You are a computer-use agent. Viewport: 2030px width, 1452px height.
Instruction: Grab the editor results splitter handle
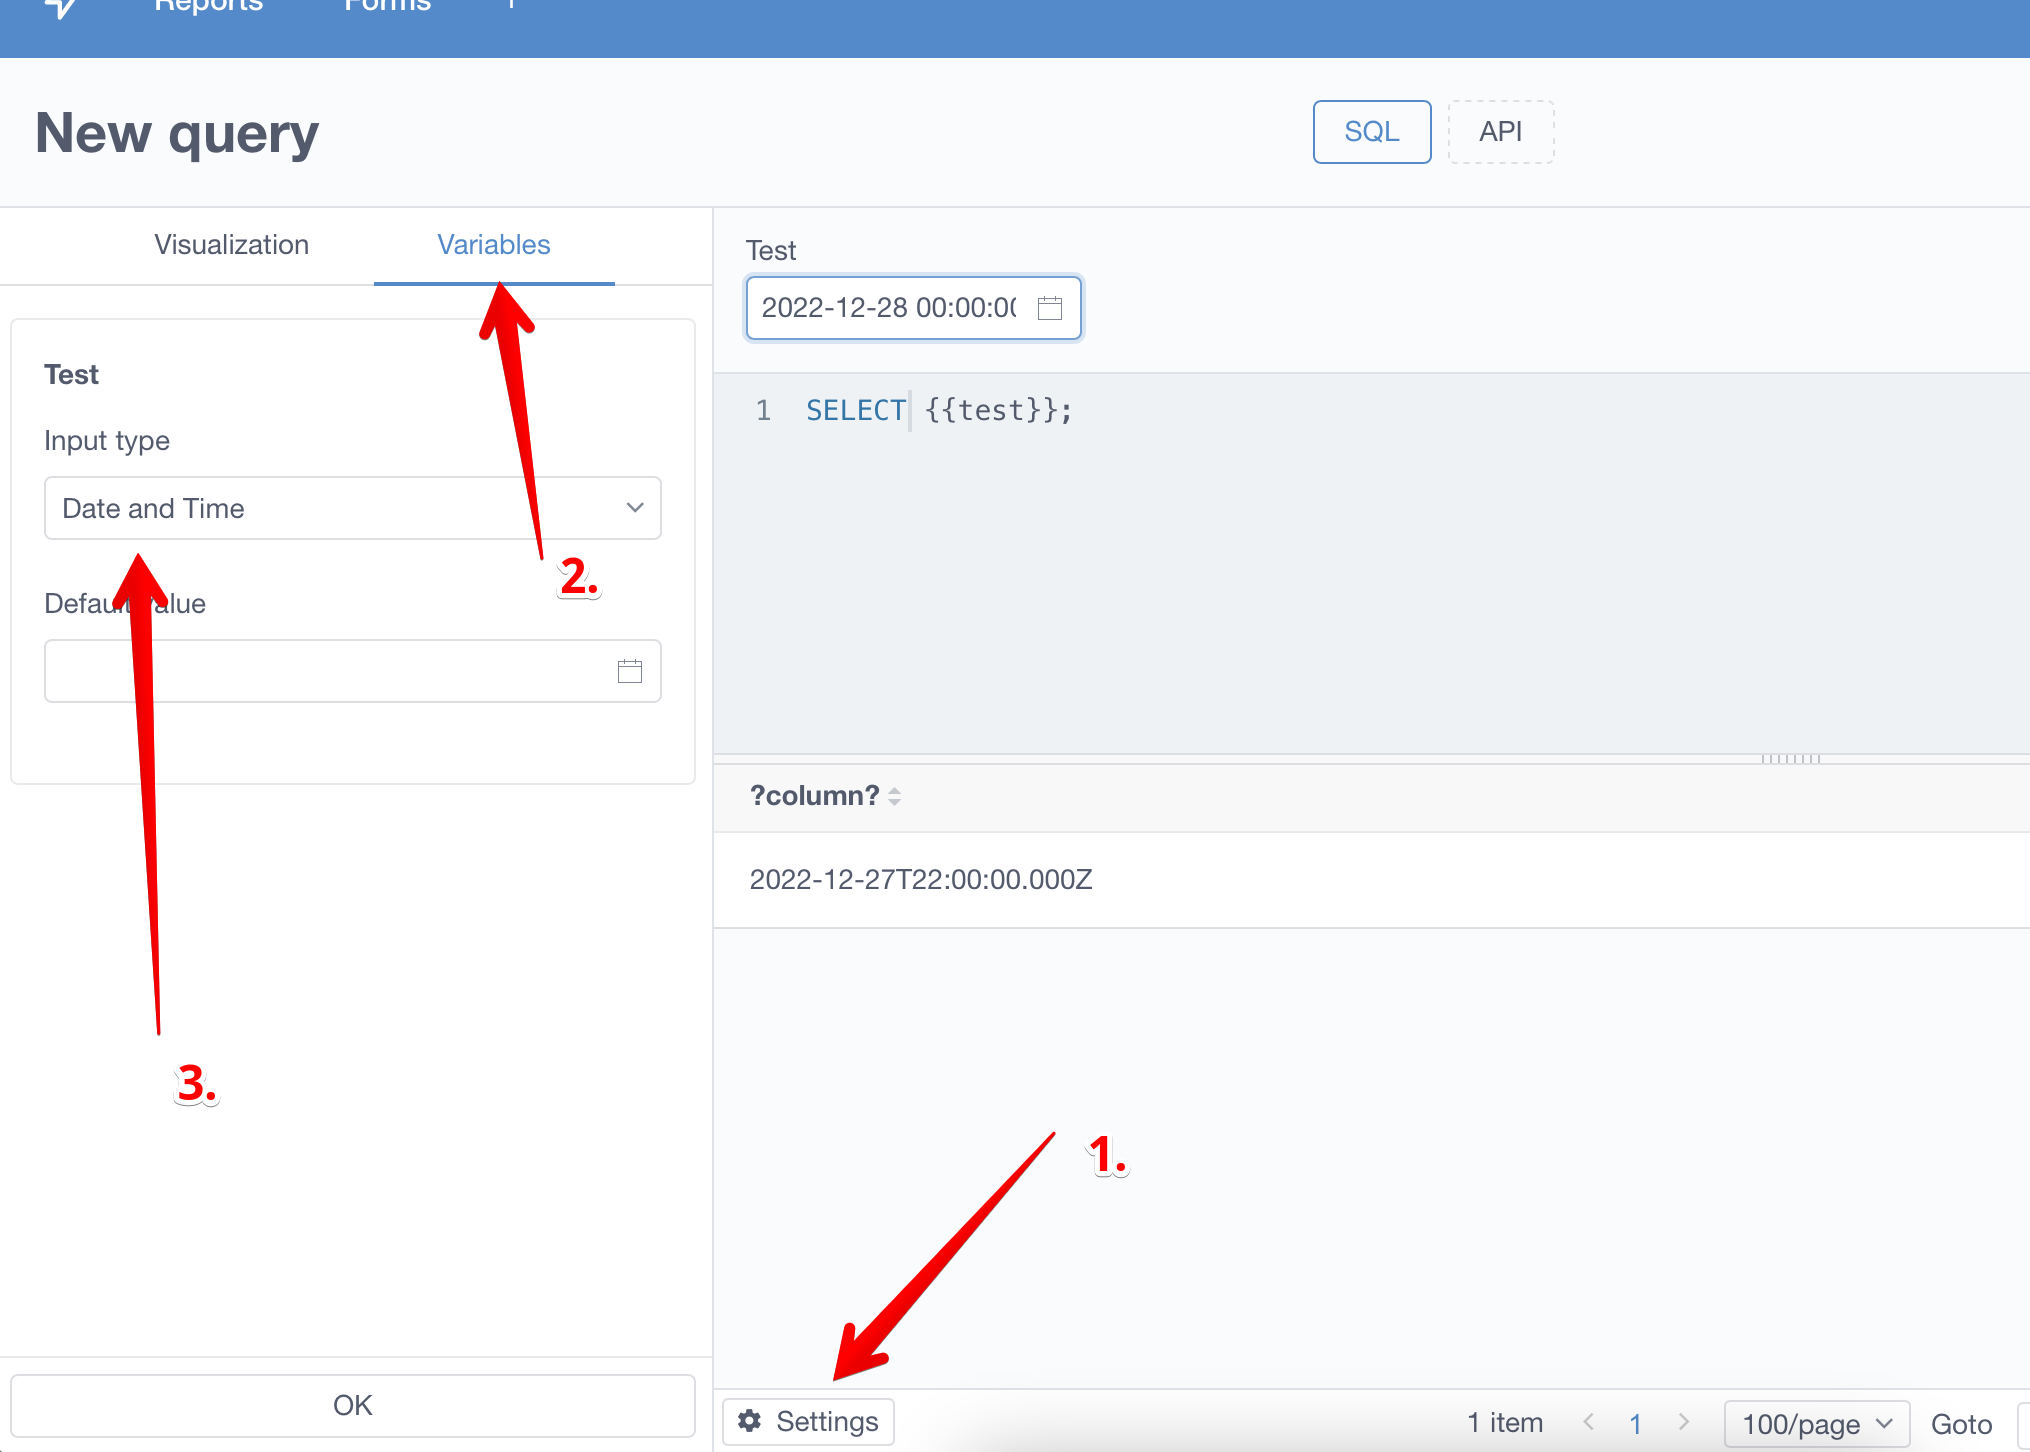(1791, 759)
